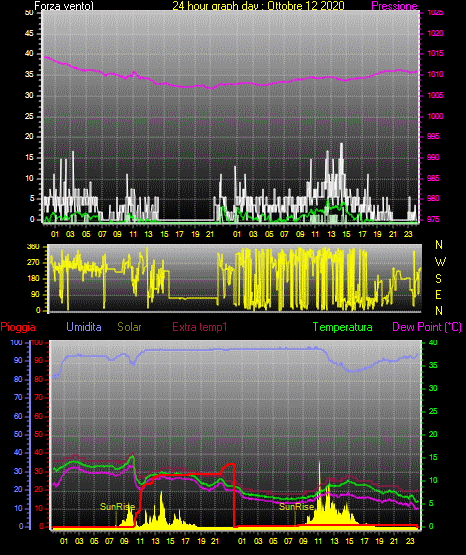Click the W compass direction label
The height and width of the screenshot is (555, 466).
tap(440, 262)
